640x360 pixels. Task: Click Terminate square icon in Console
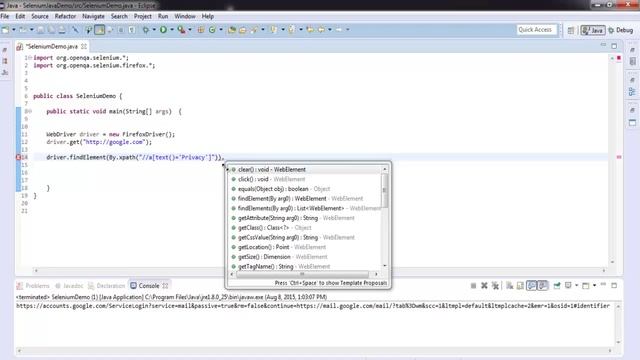tap(473, 286)
